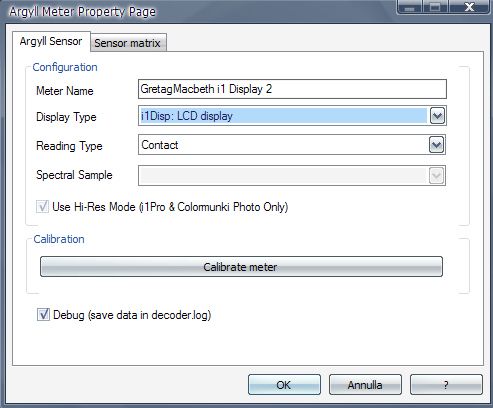
Task: Disable the Debug save data checkbox
Action: pos(43,315)
